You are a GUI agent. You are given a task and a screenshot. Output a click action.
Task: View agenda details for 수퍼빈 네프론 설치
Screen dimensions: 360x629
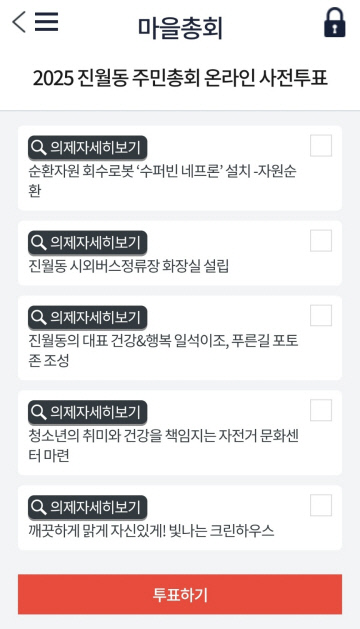click(87, 148)
